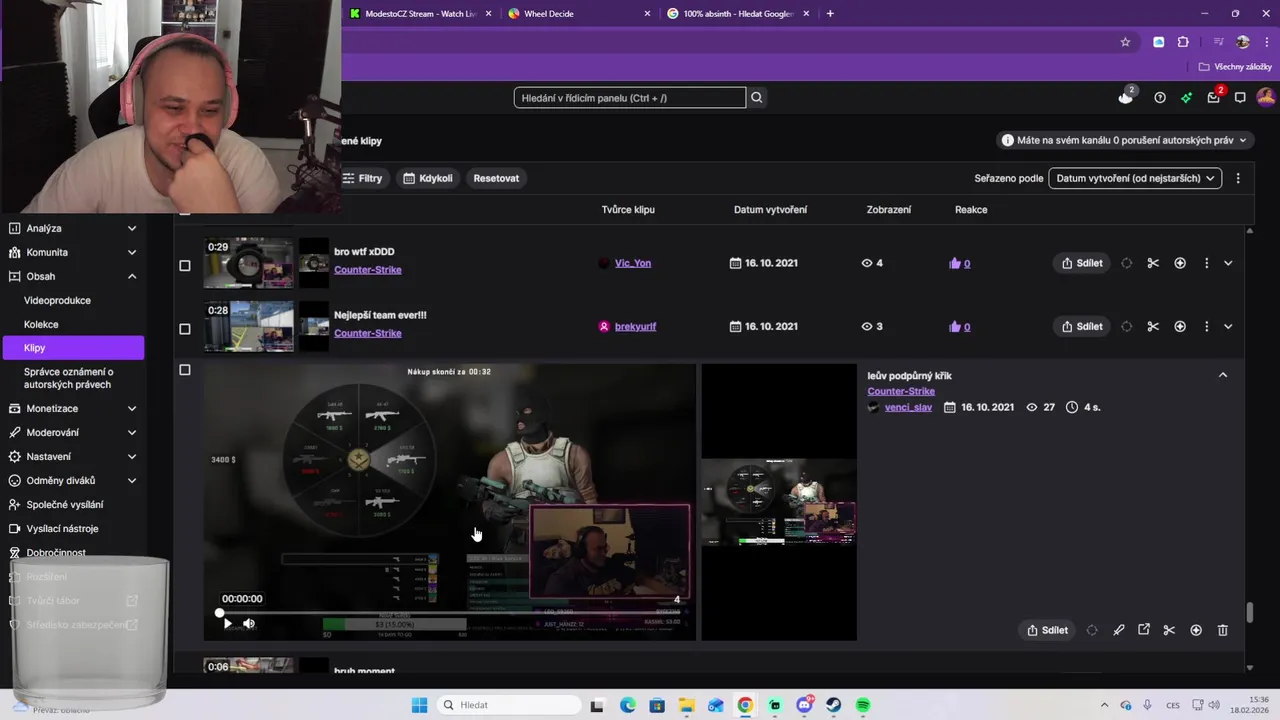The height and width of the screenshot is (720, 1280).
Task: Open the brekyurlf creator link
Action: (635, 326)
